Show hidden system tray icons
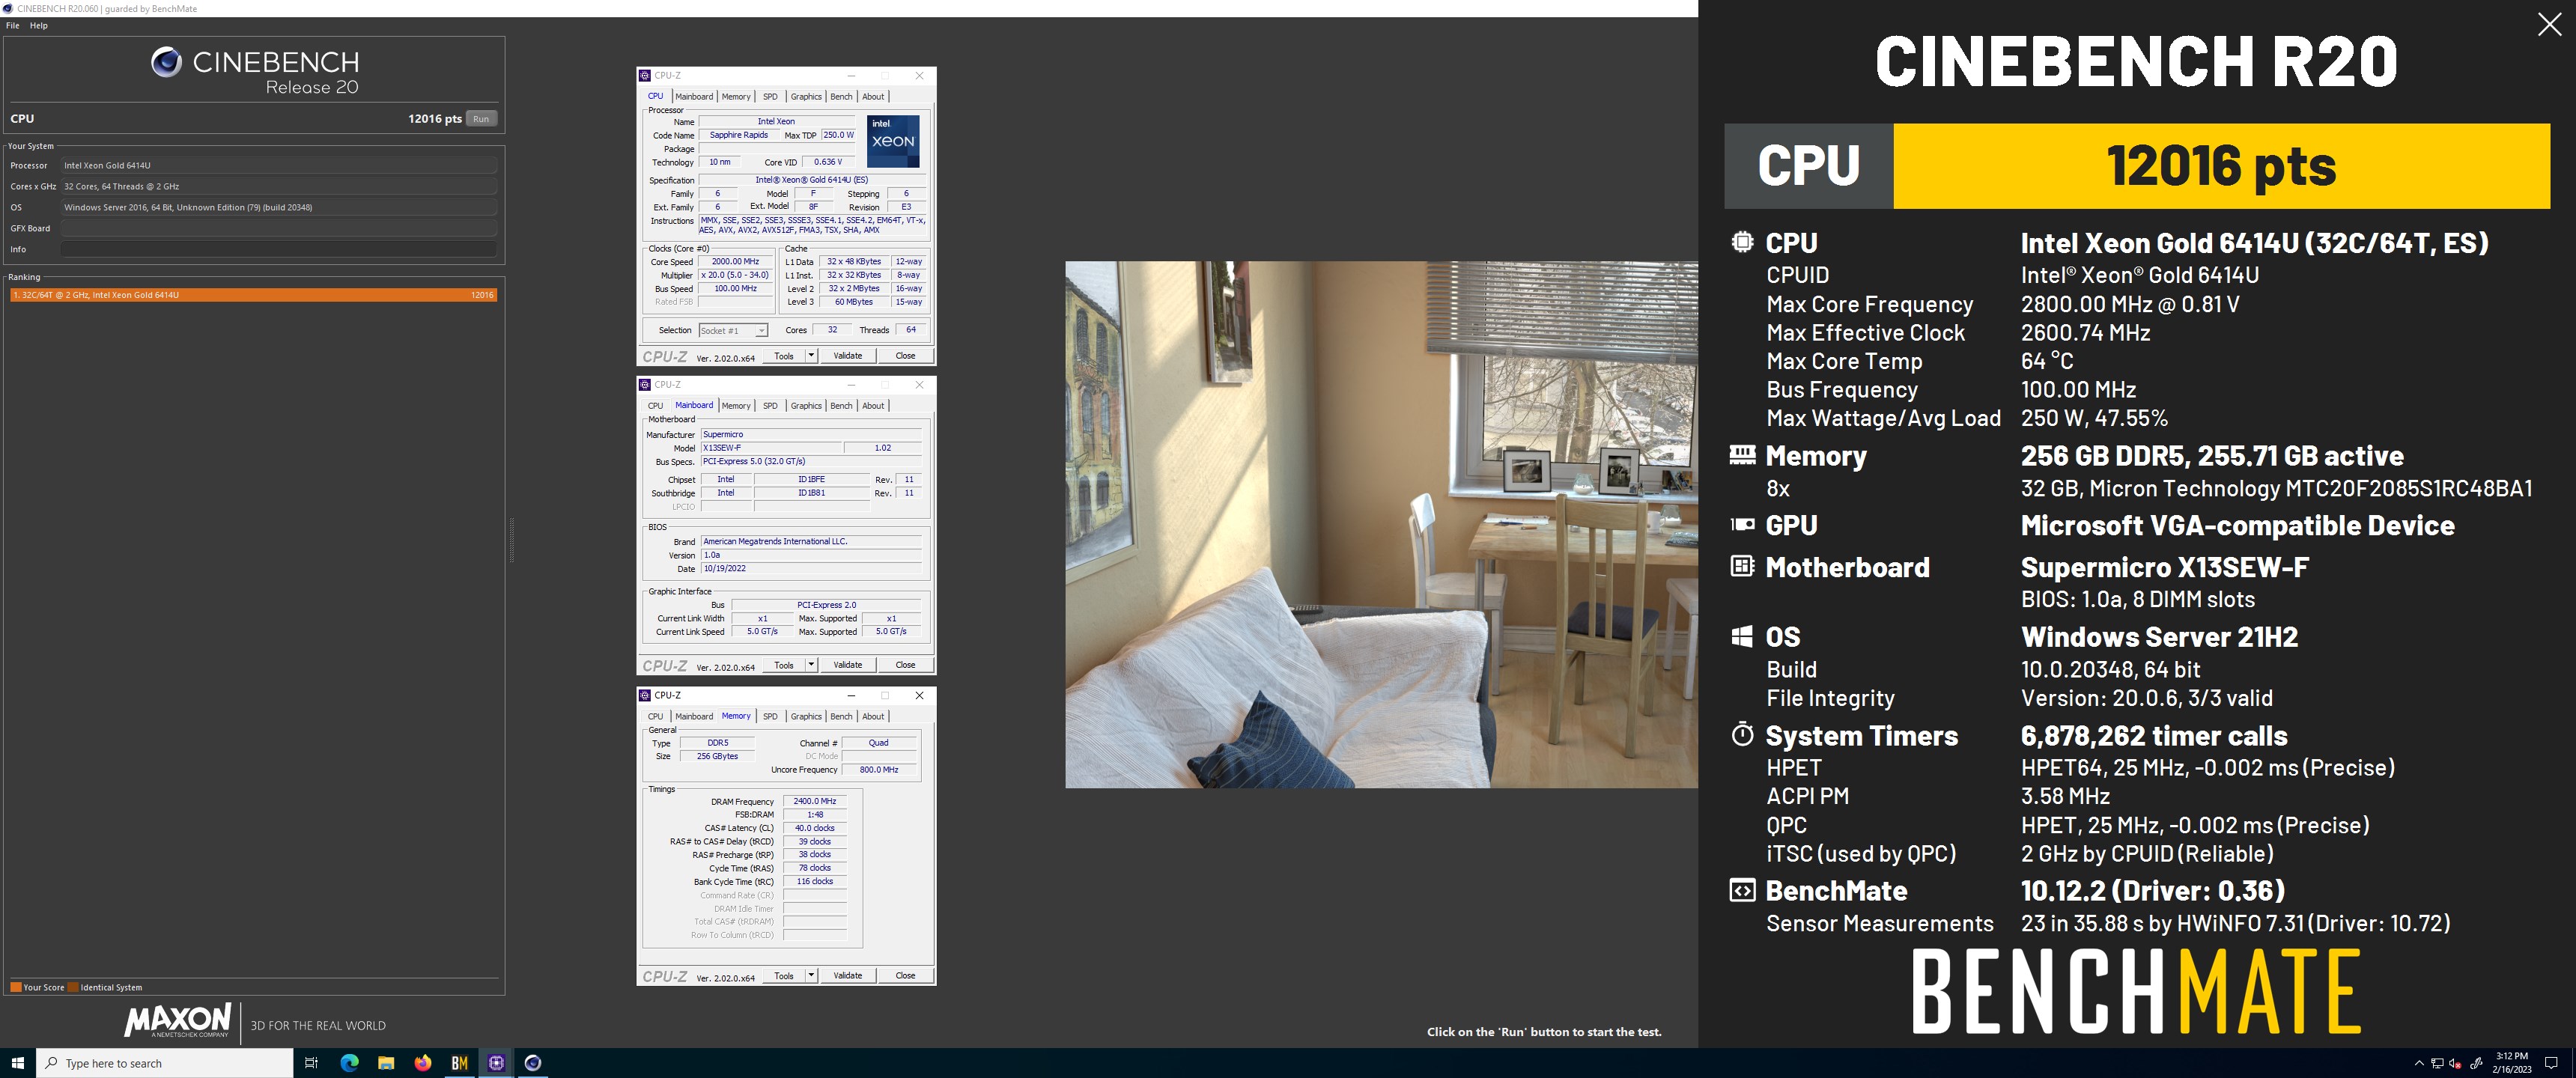The width and height of the screenshot is (2576, 1078). tap(2419, 1063)
